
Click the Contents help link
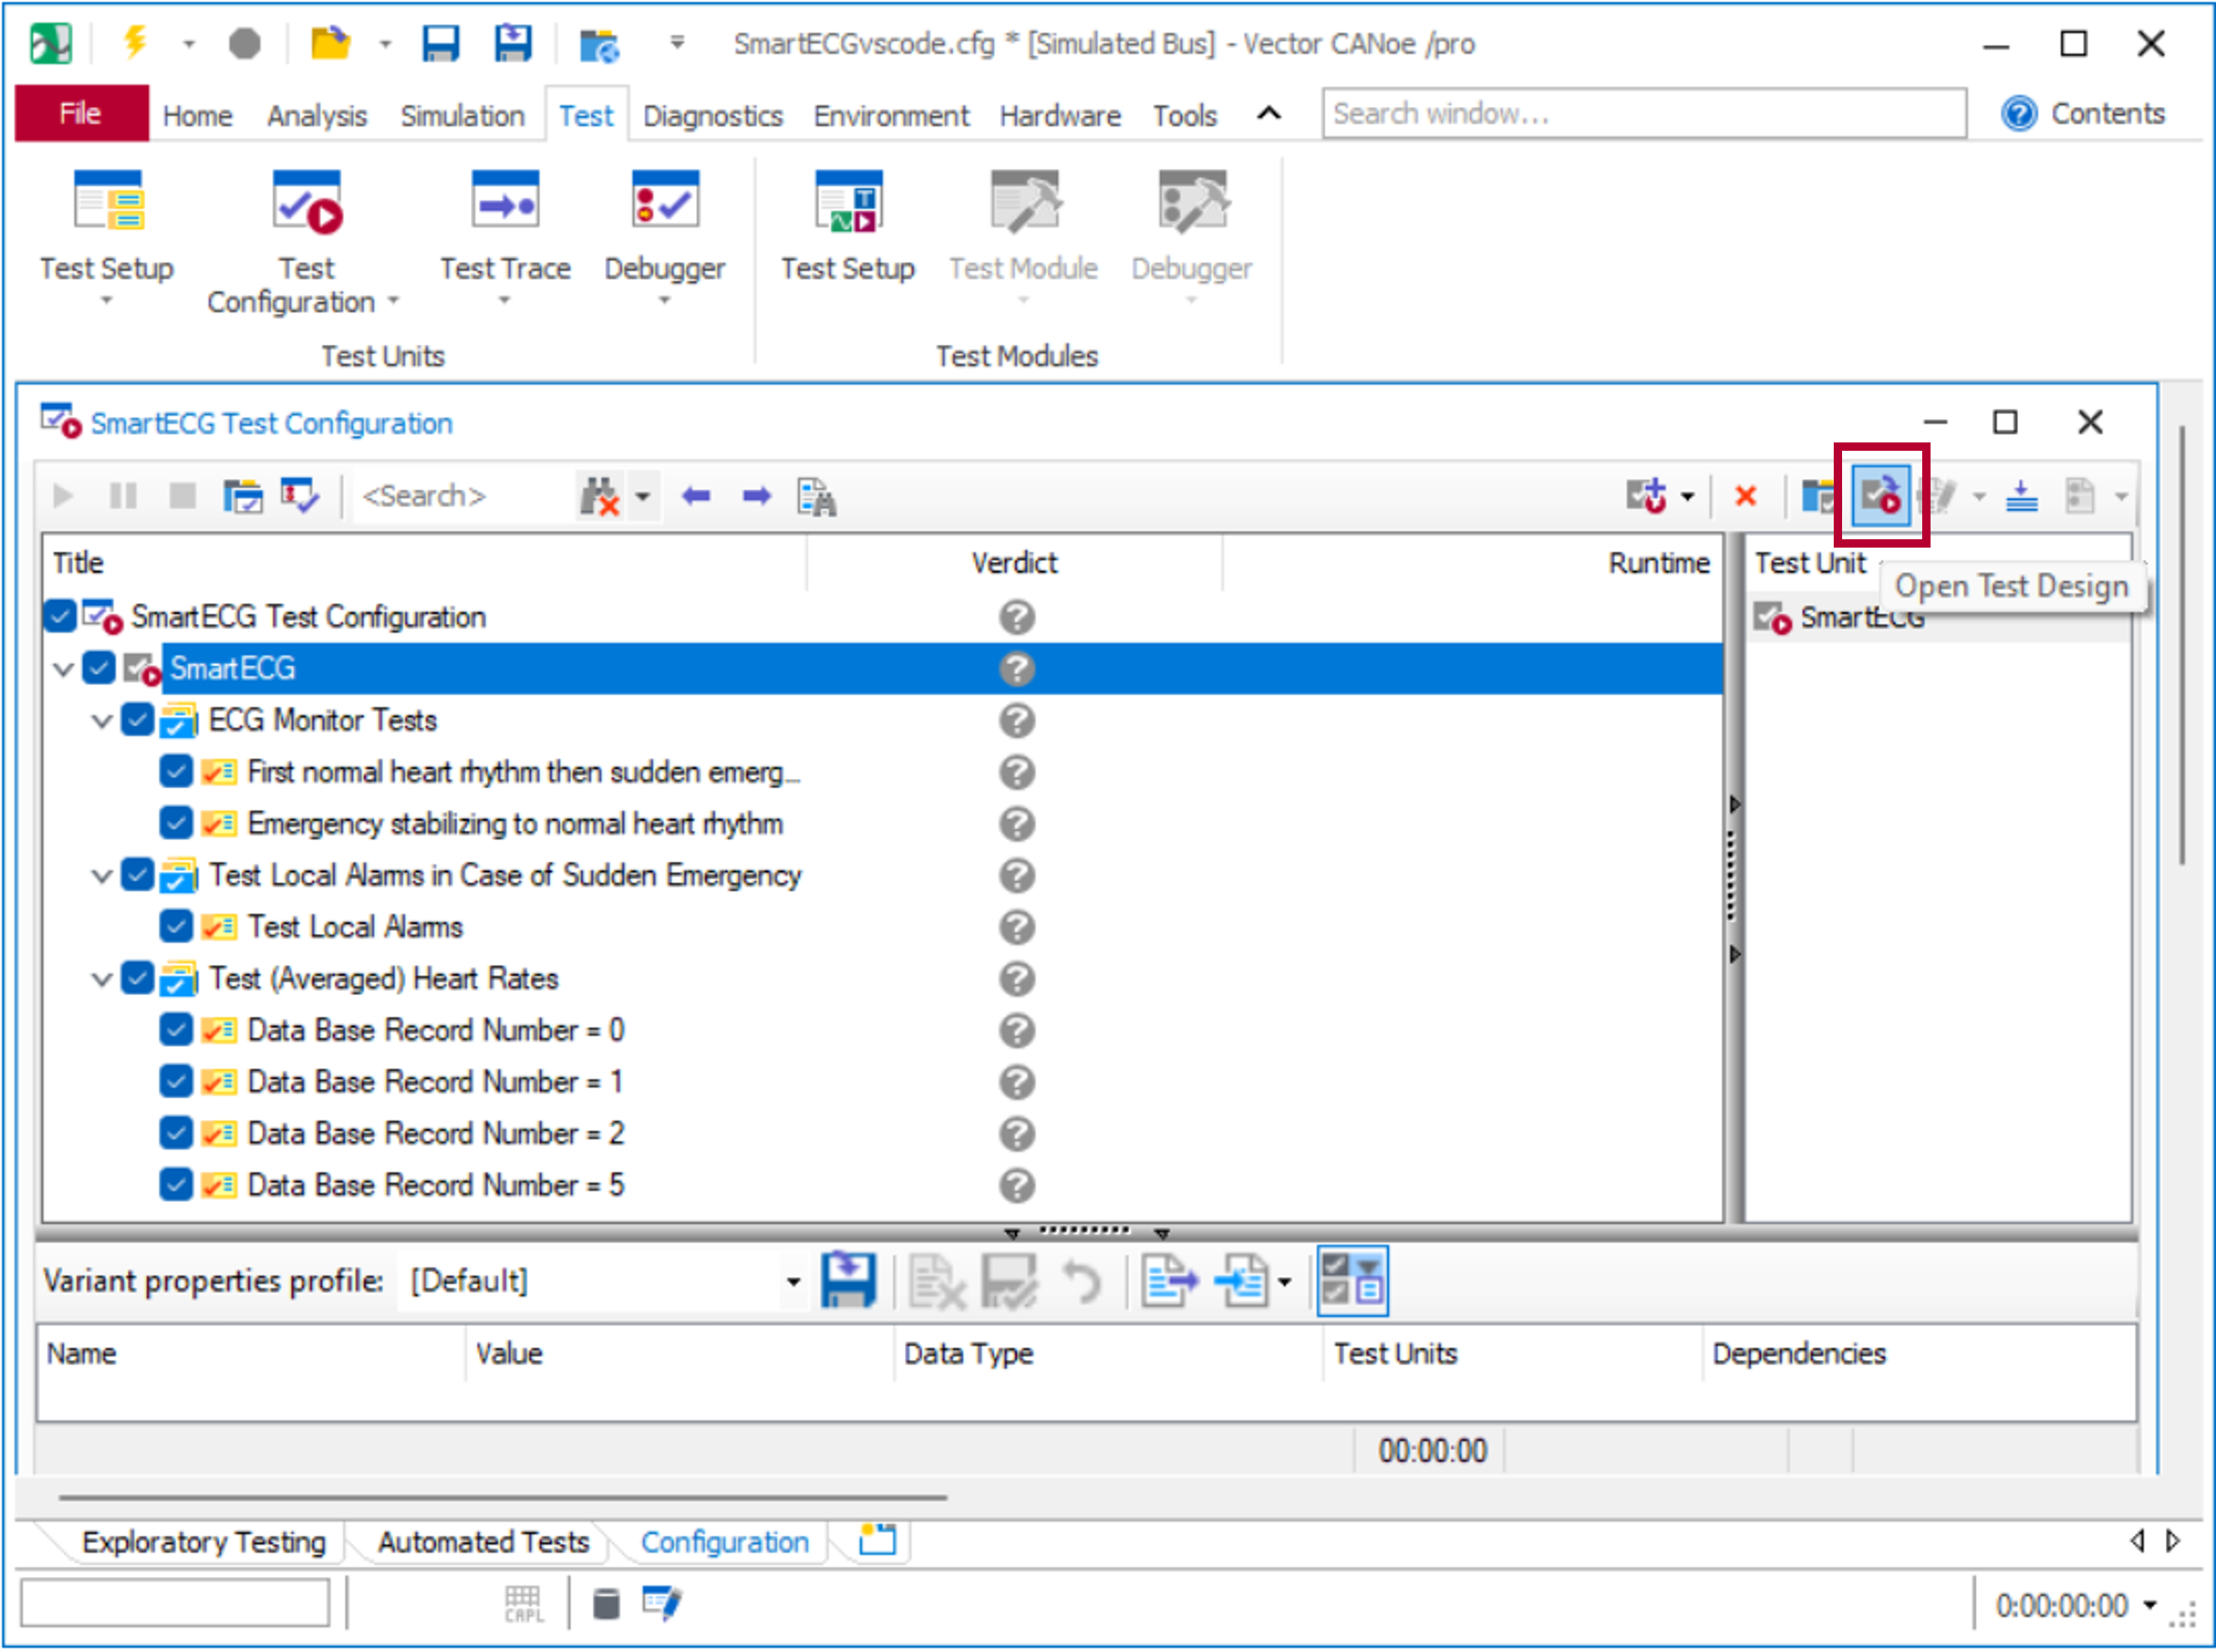[x=2106, y=114]
